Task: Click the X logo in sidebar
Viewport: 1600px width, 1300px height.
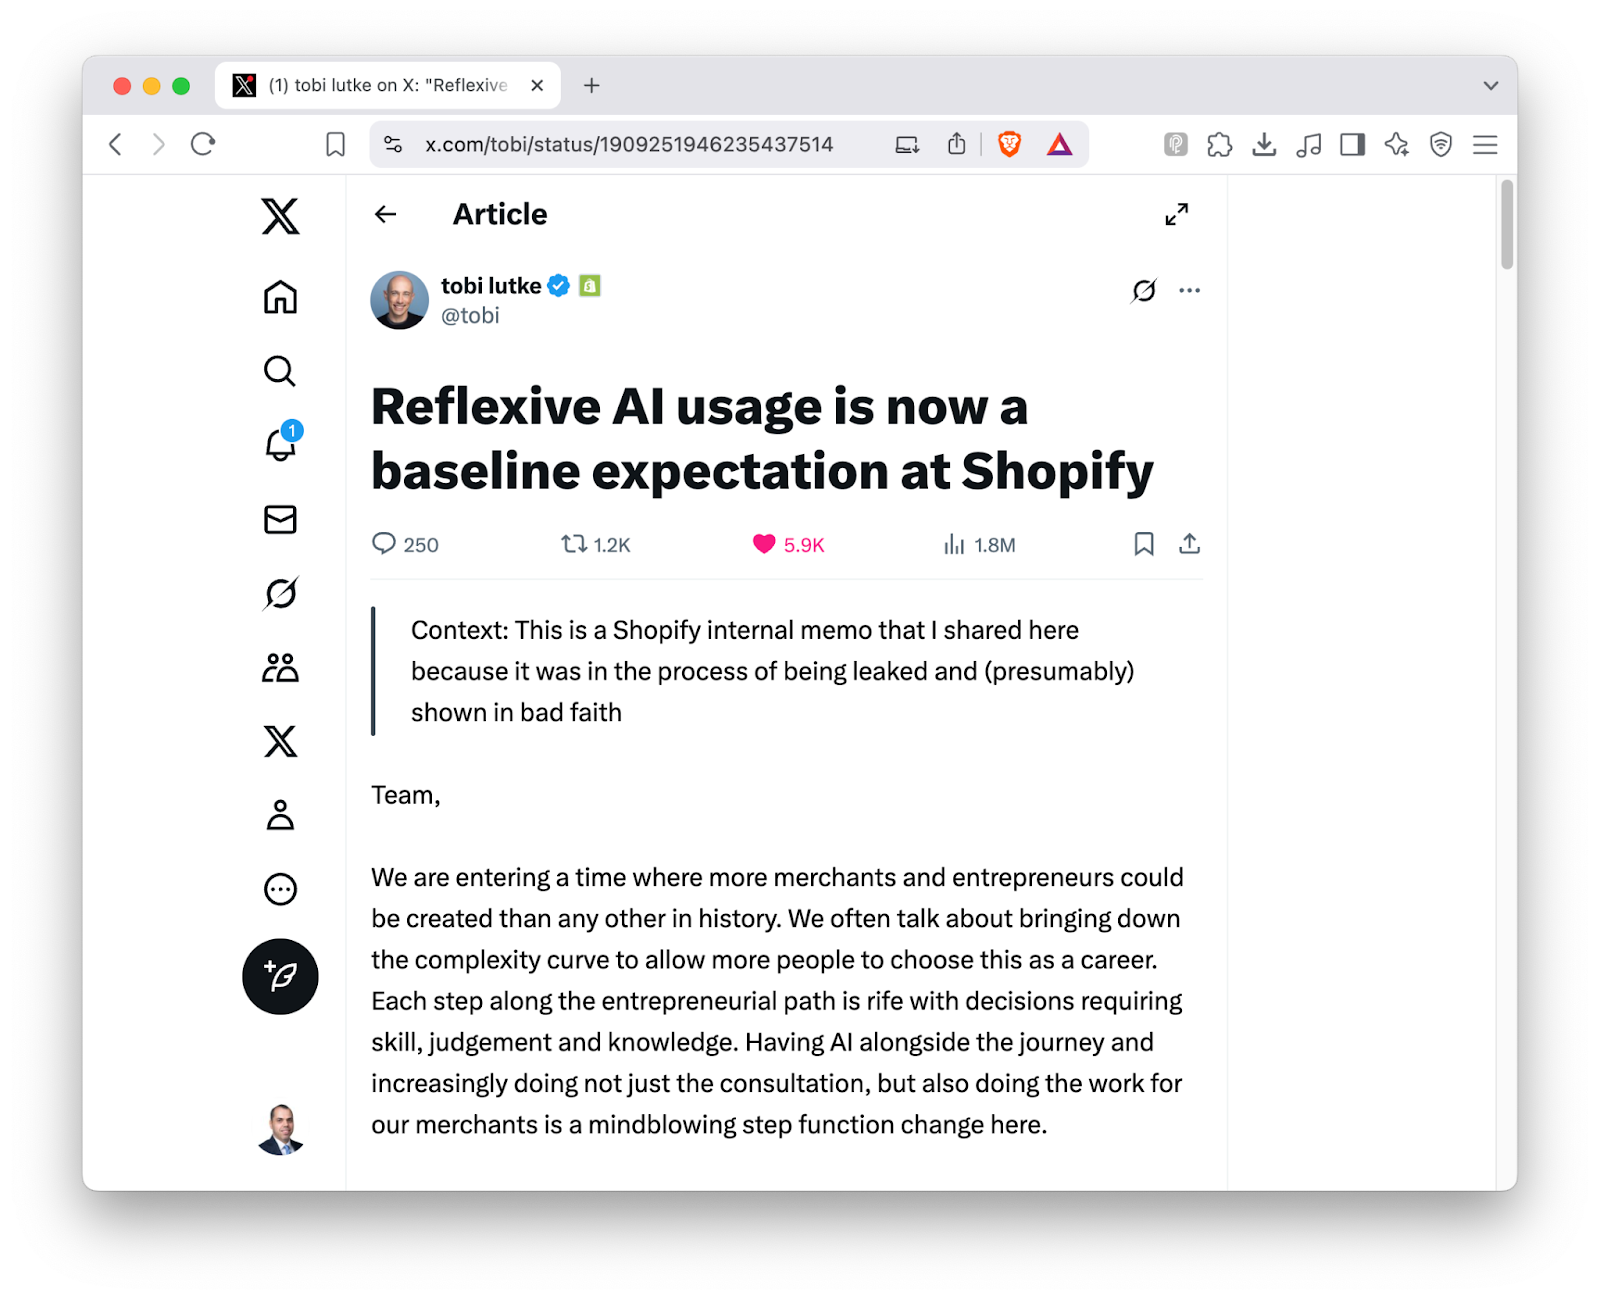Action: click(x=280, y=216)
